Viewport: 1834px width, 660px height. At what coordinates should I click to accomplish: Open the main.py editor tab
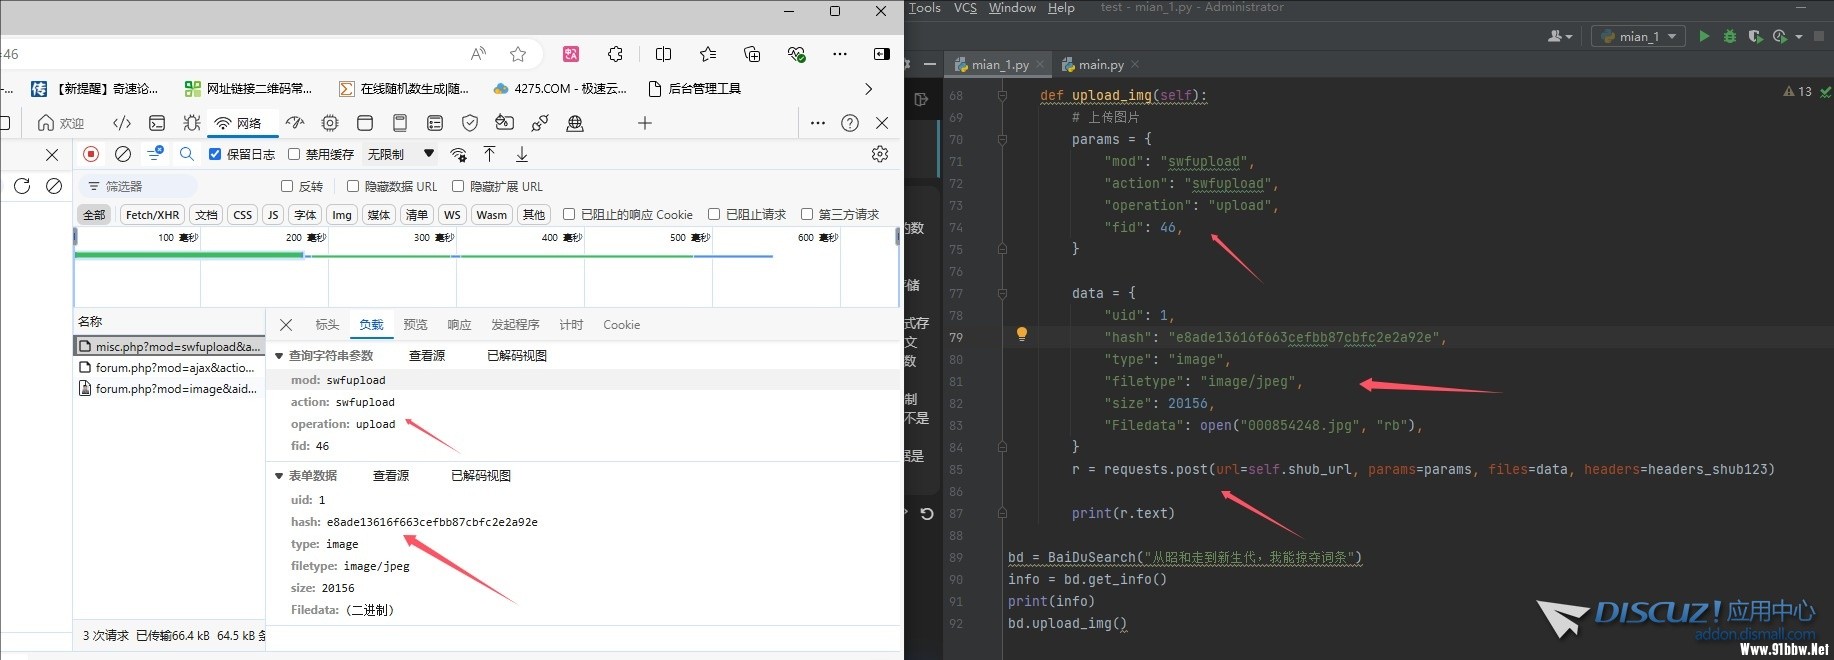click(1100, 65)
